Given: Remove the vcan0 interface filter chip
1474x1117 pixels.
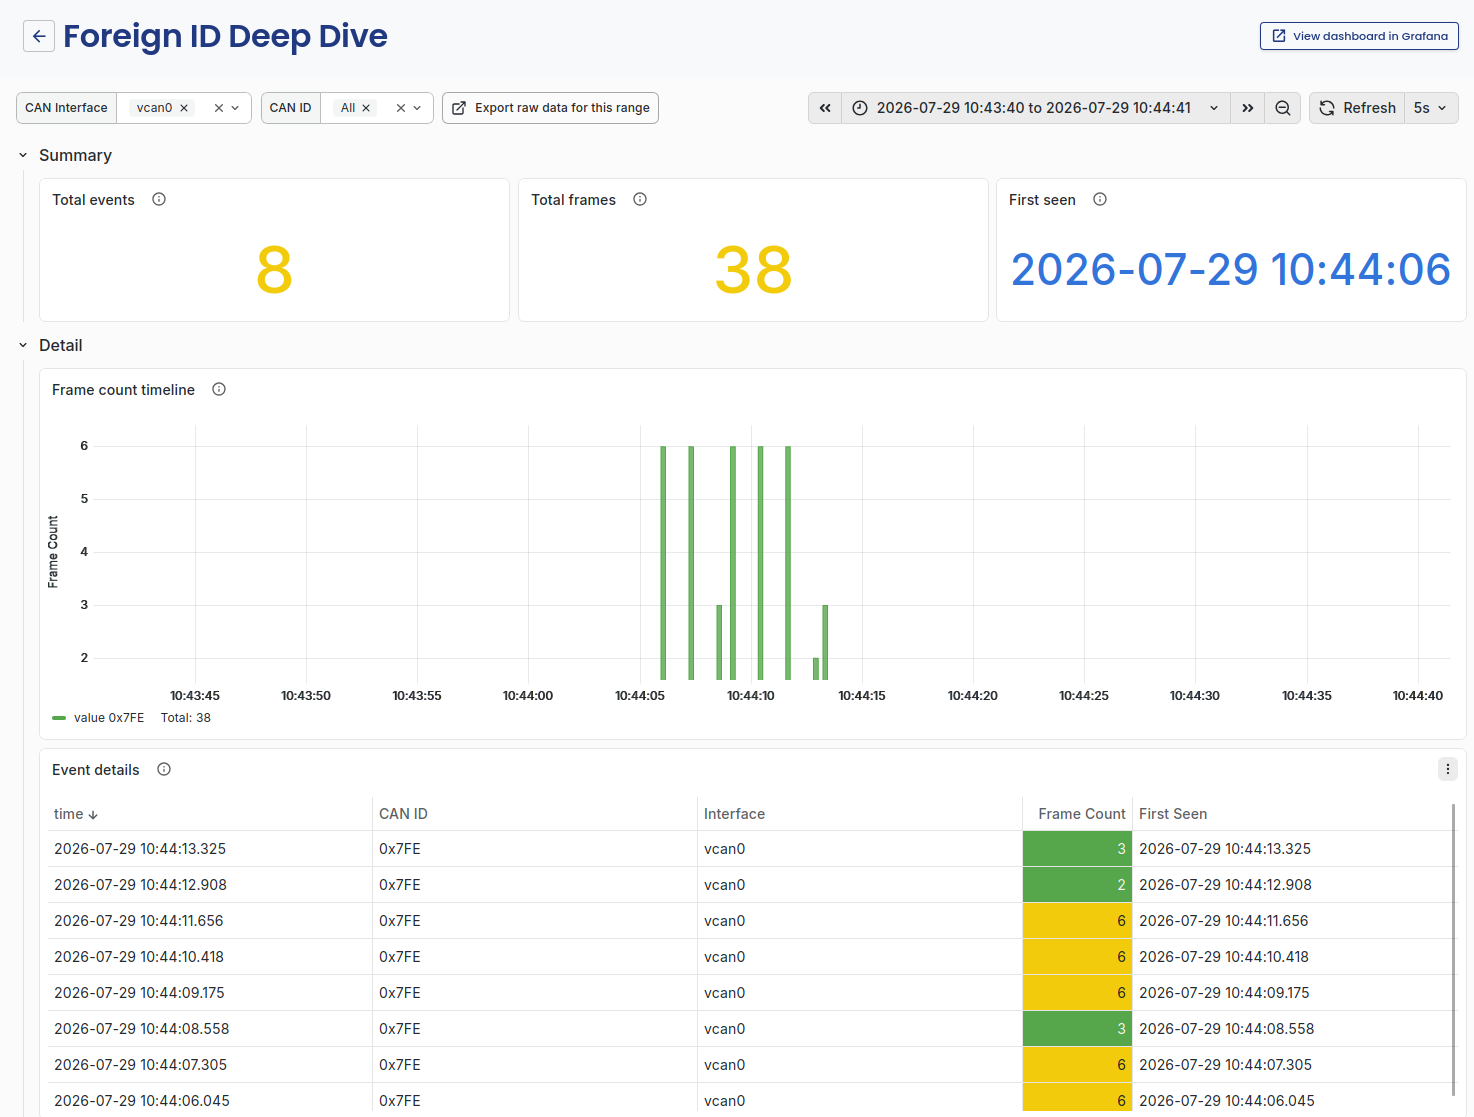Looking at the screenshot, I should point(184,108).
